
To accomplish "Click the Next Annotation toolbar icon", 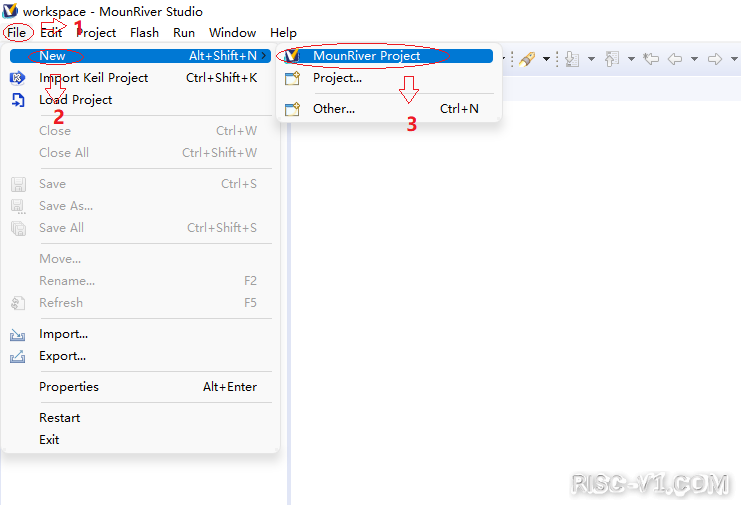I will pos(572,59).
